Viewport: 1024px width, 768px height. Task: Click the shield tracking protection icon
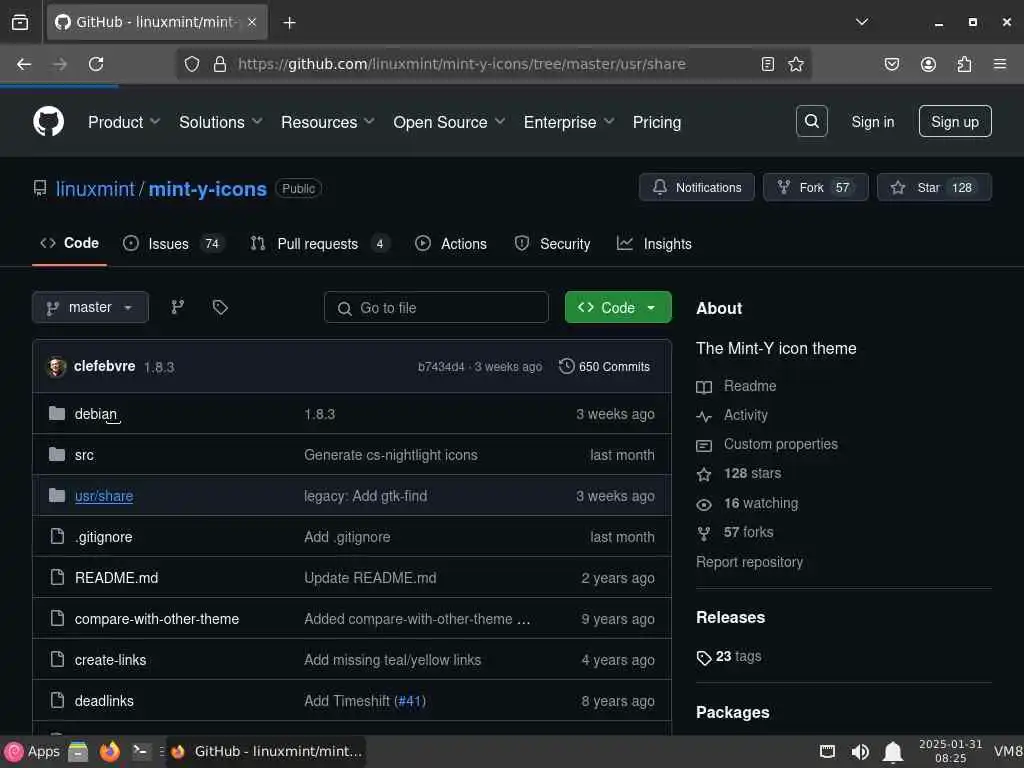click(x=191, y=64)
